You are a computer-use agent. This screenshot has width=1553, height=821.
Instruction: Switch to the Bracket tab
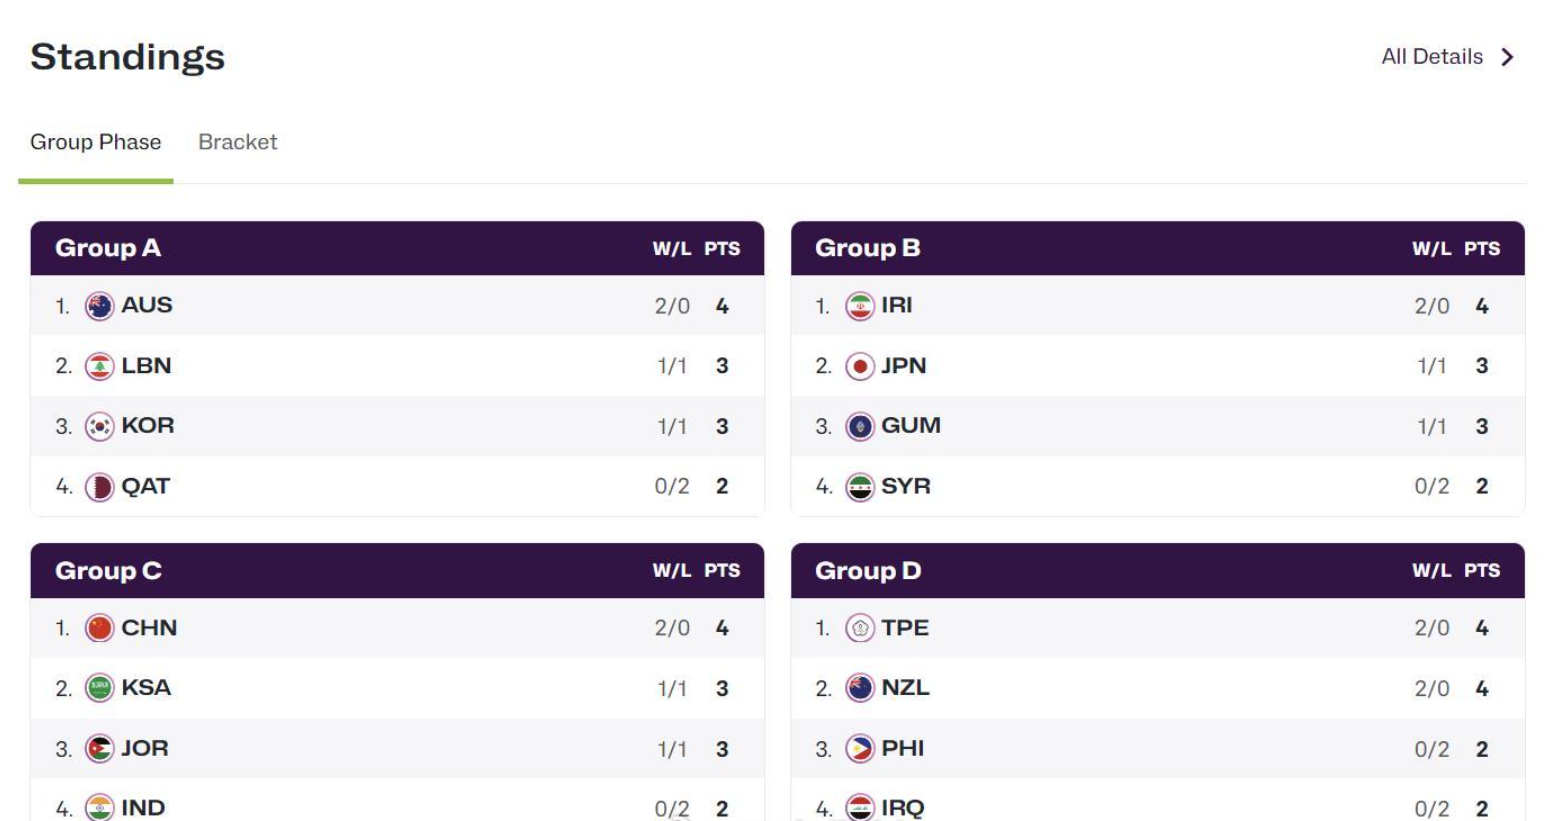[237, 142]
